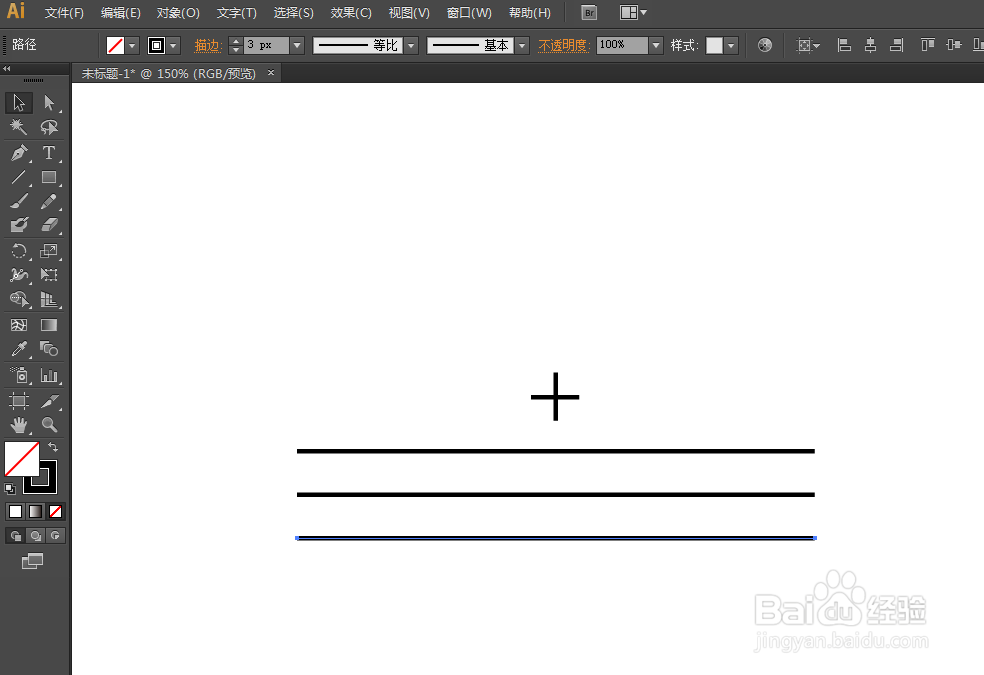Click the 不透明度 link
This screenshot has width=984, height=675.
(x=563, y=45)
